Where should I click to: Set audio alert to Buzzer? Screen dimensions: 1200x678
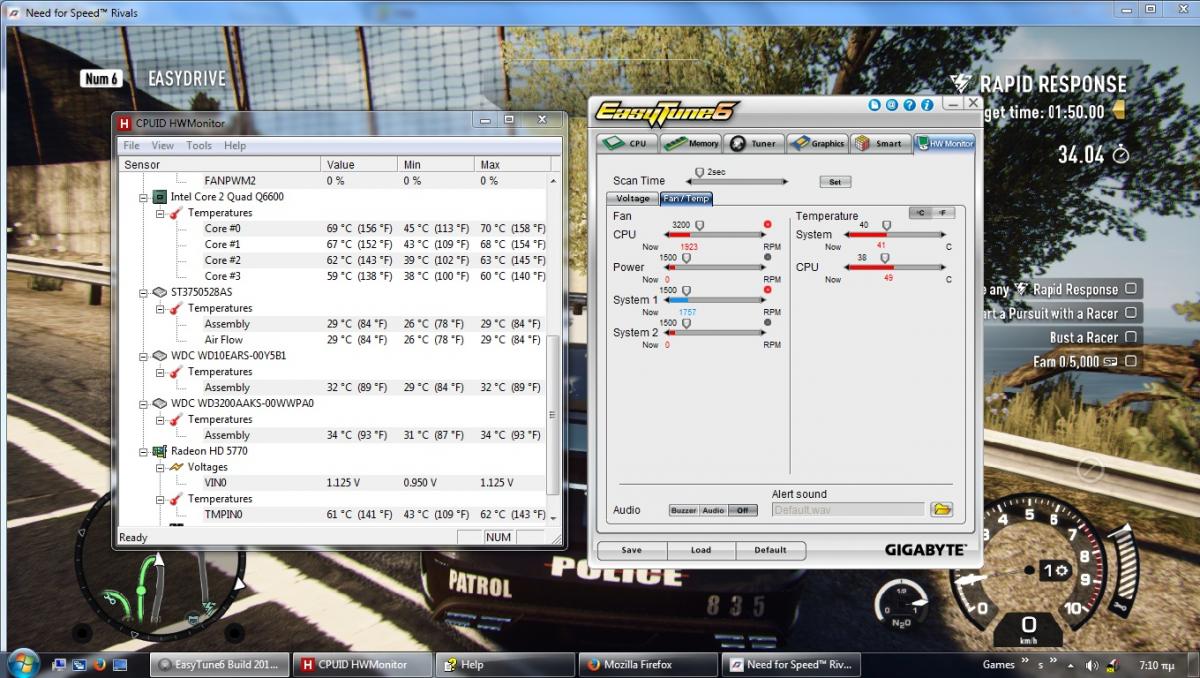click(x=684, y=510)
